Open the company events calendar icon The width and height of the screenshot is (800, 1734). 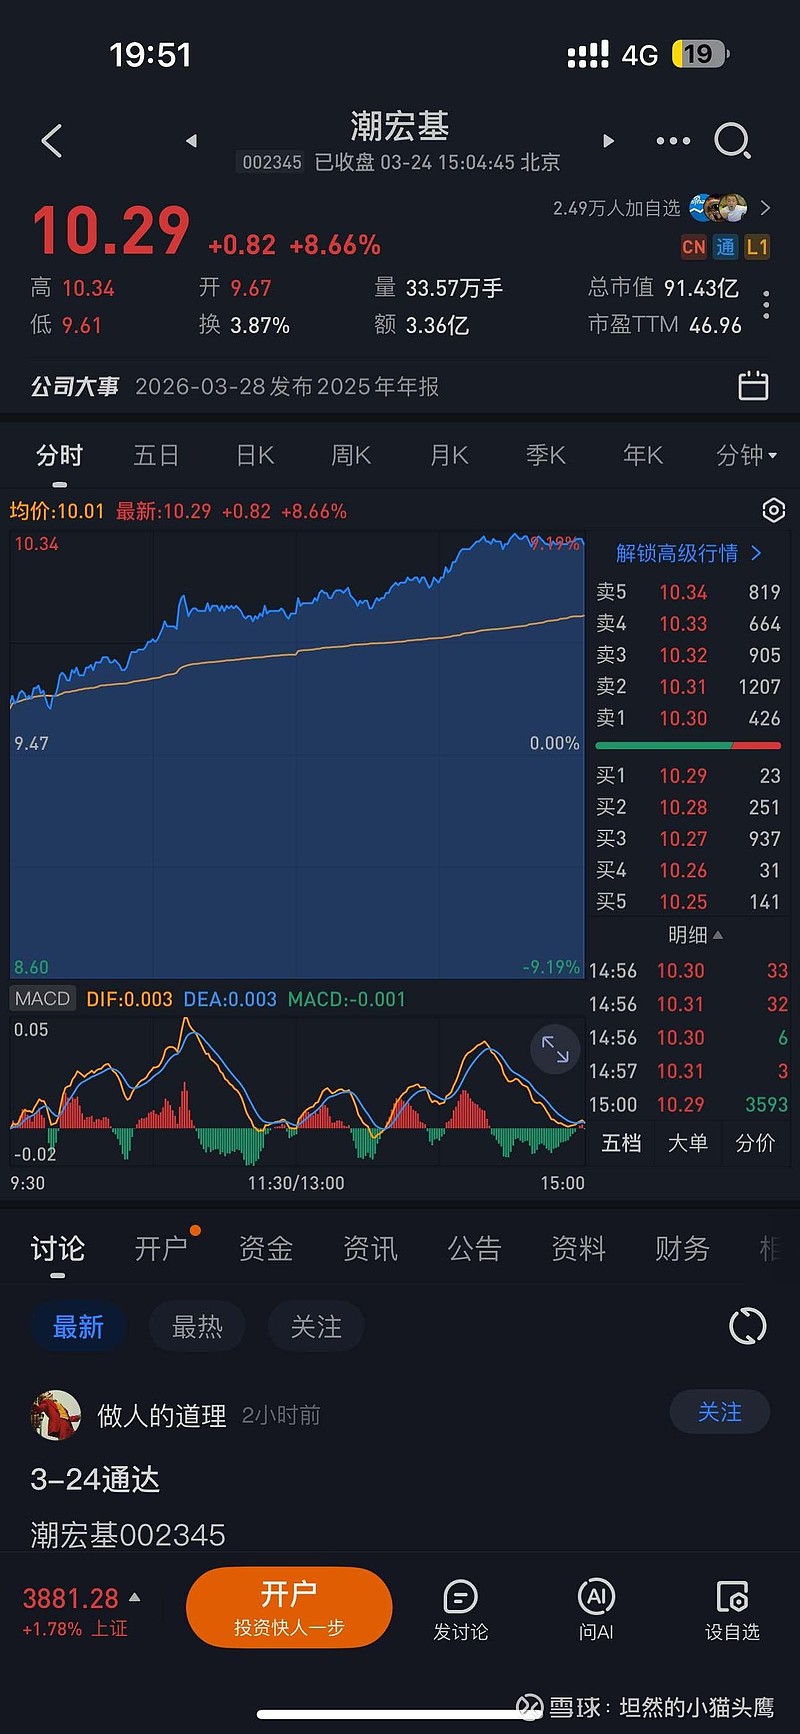click(753, 385)
